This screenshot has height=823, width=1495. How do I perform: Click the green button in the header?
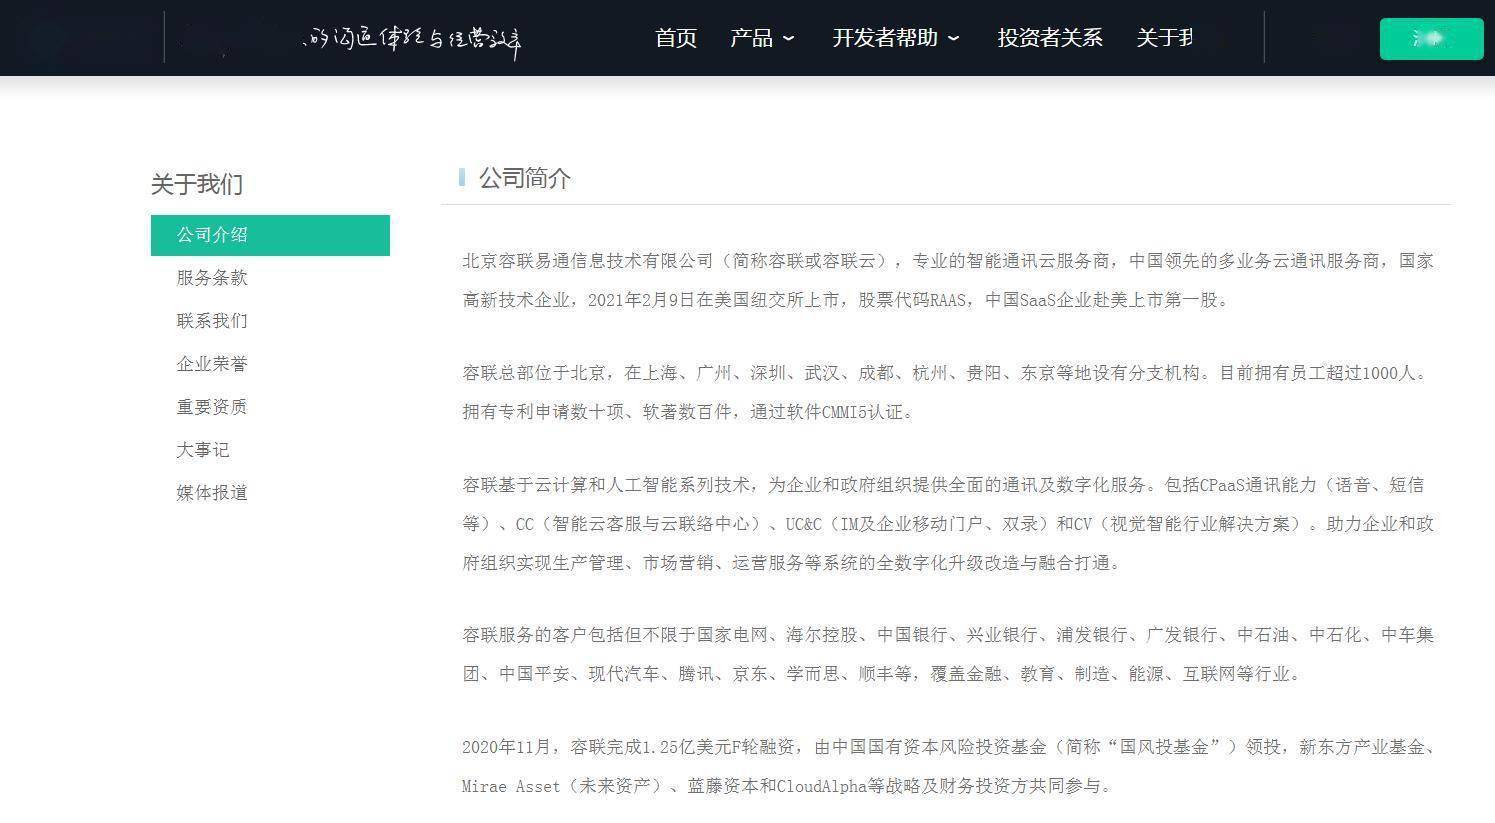(x=1431, y=39)
